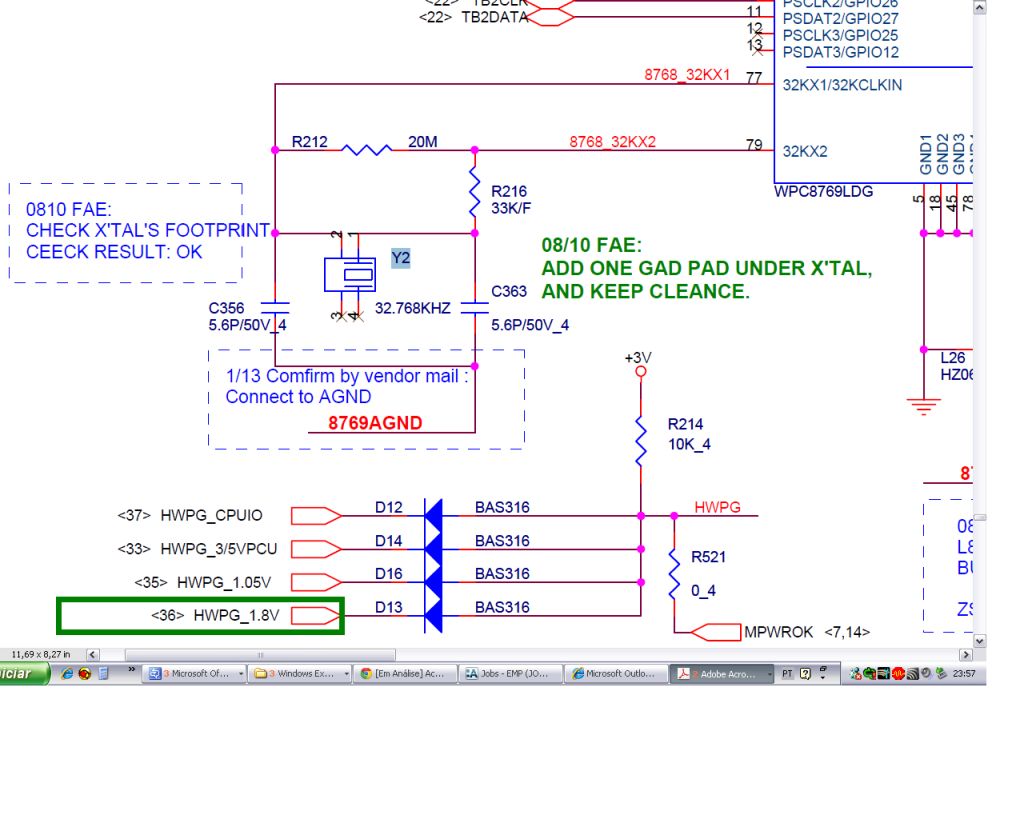The height and width of the screenshot is (819, 1024).
Task: Click the network tray icon with red X
Action: (855, 673)
